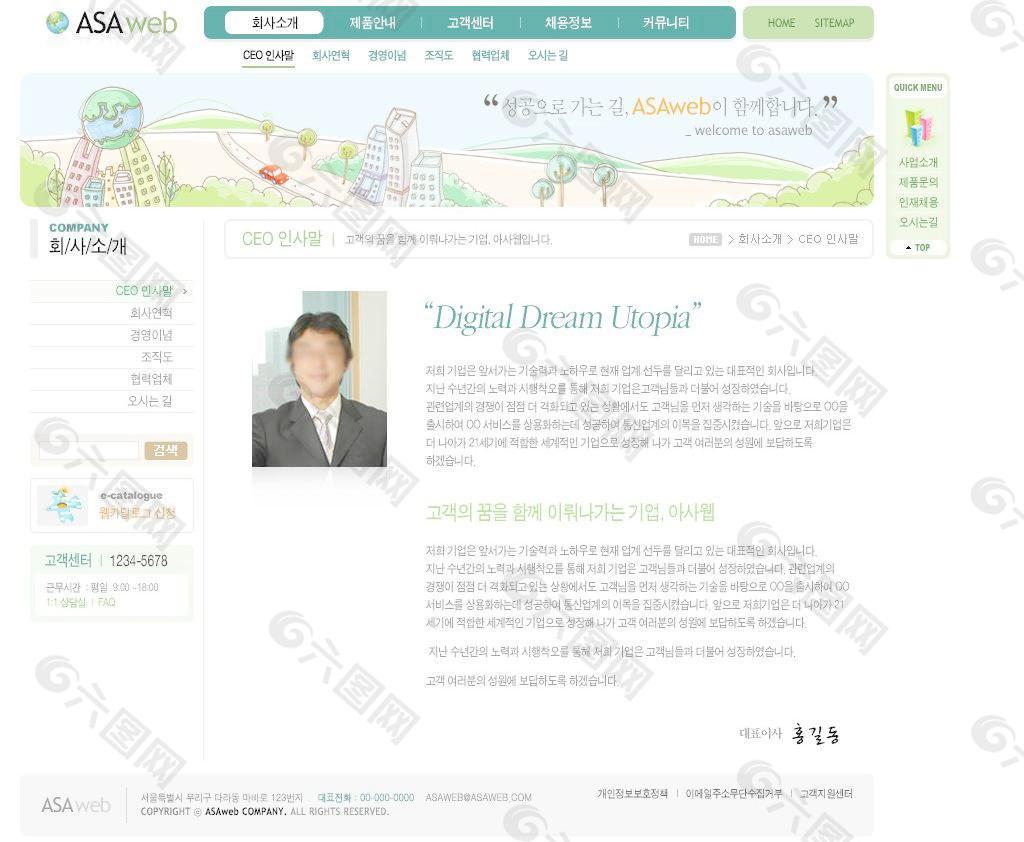Select the 커뮤니티 navigation item
The image size is (1024, 842).
pyautogui.click(x=666, y=23)
